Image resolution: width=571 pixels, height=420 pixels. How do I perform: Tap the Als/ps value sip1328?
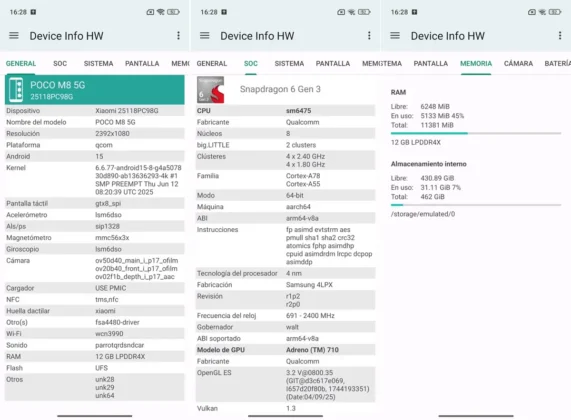tap(107, 226)
